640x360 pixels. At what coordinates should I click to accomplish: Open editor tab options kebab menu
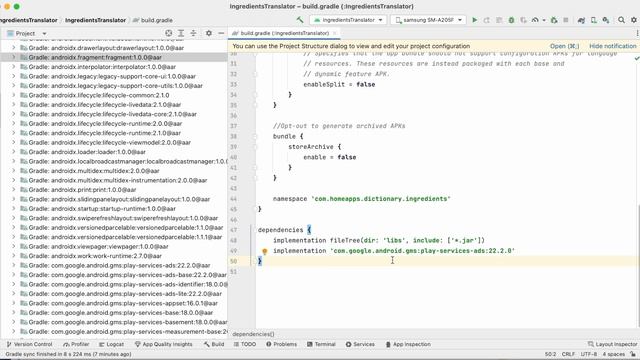click(637, 33)
